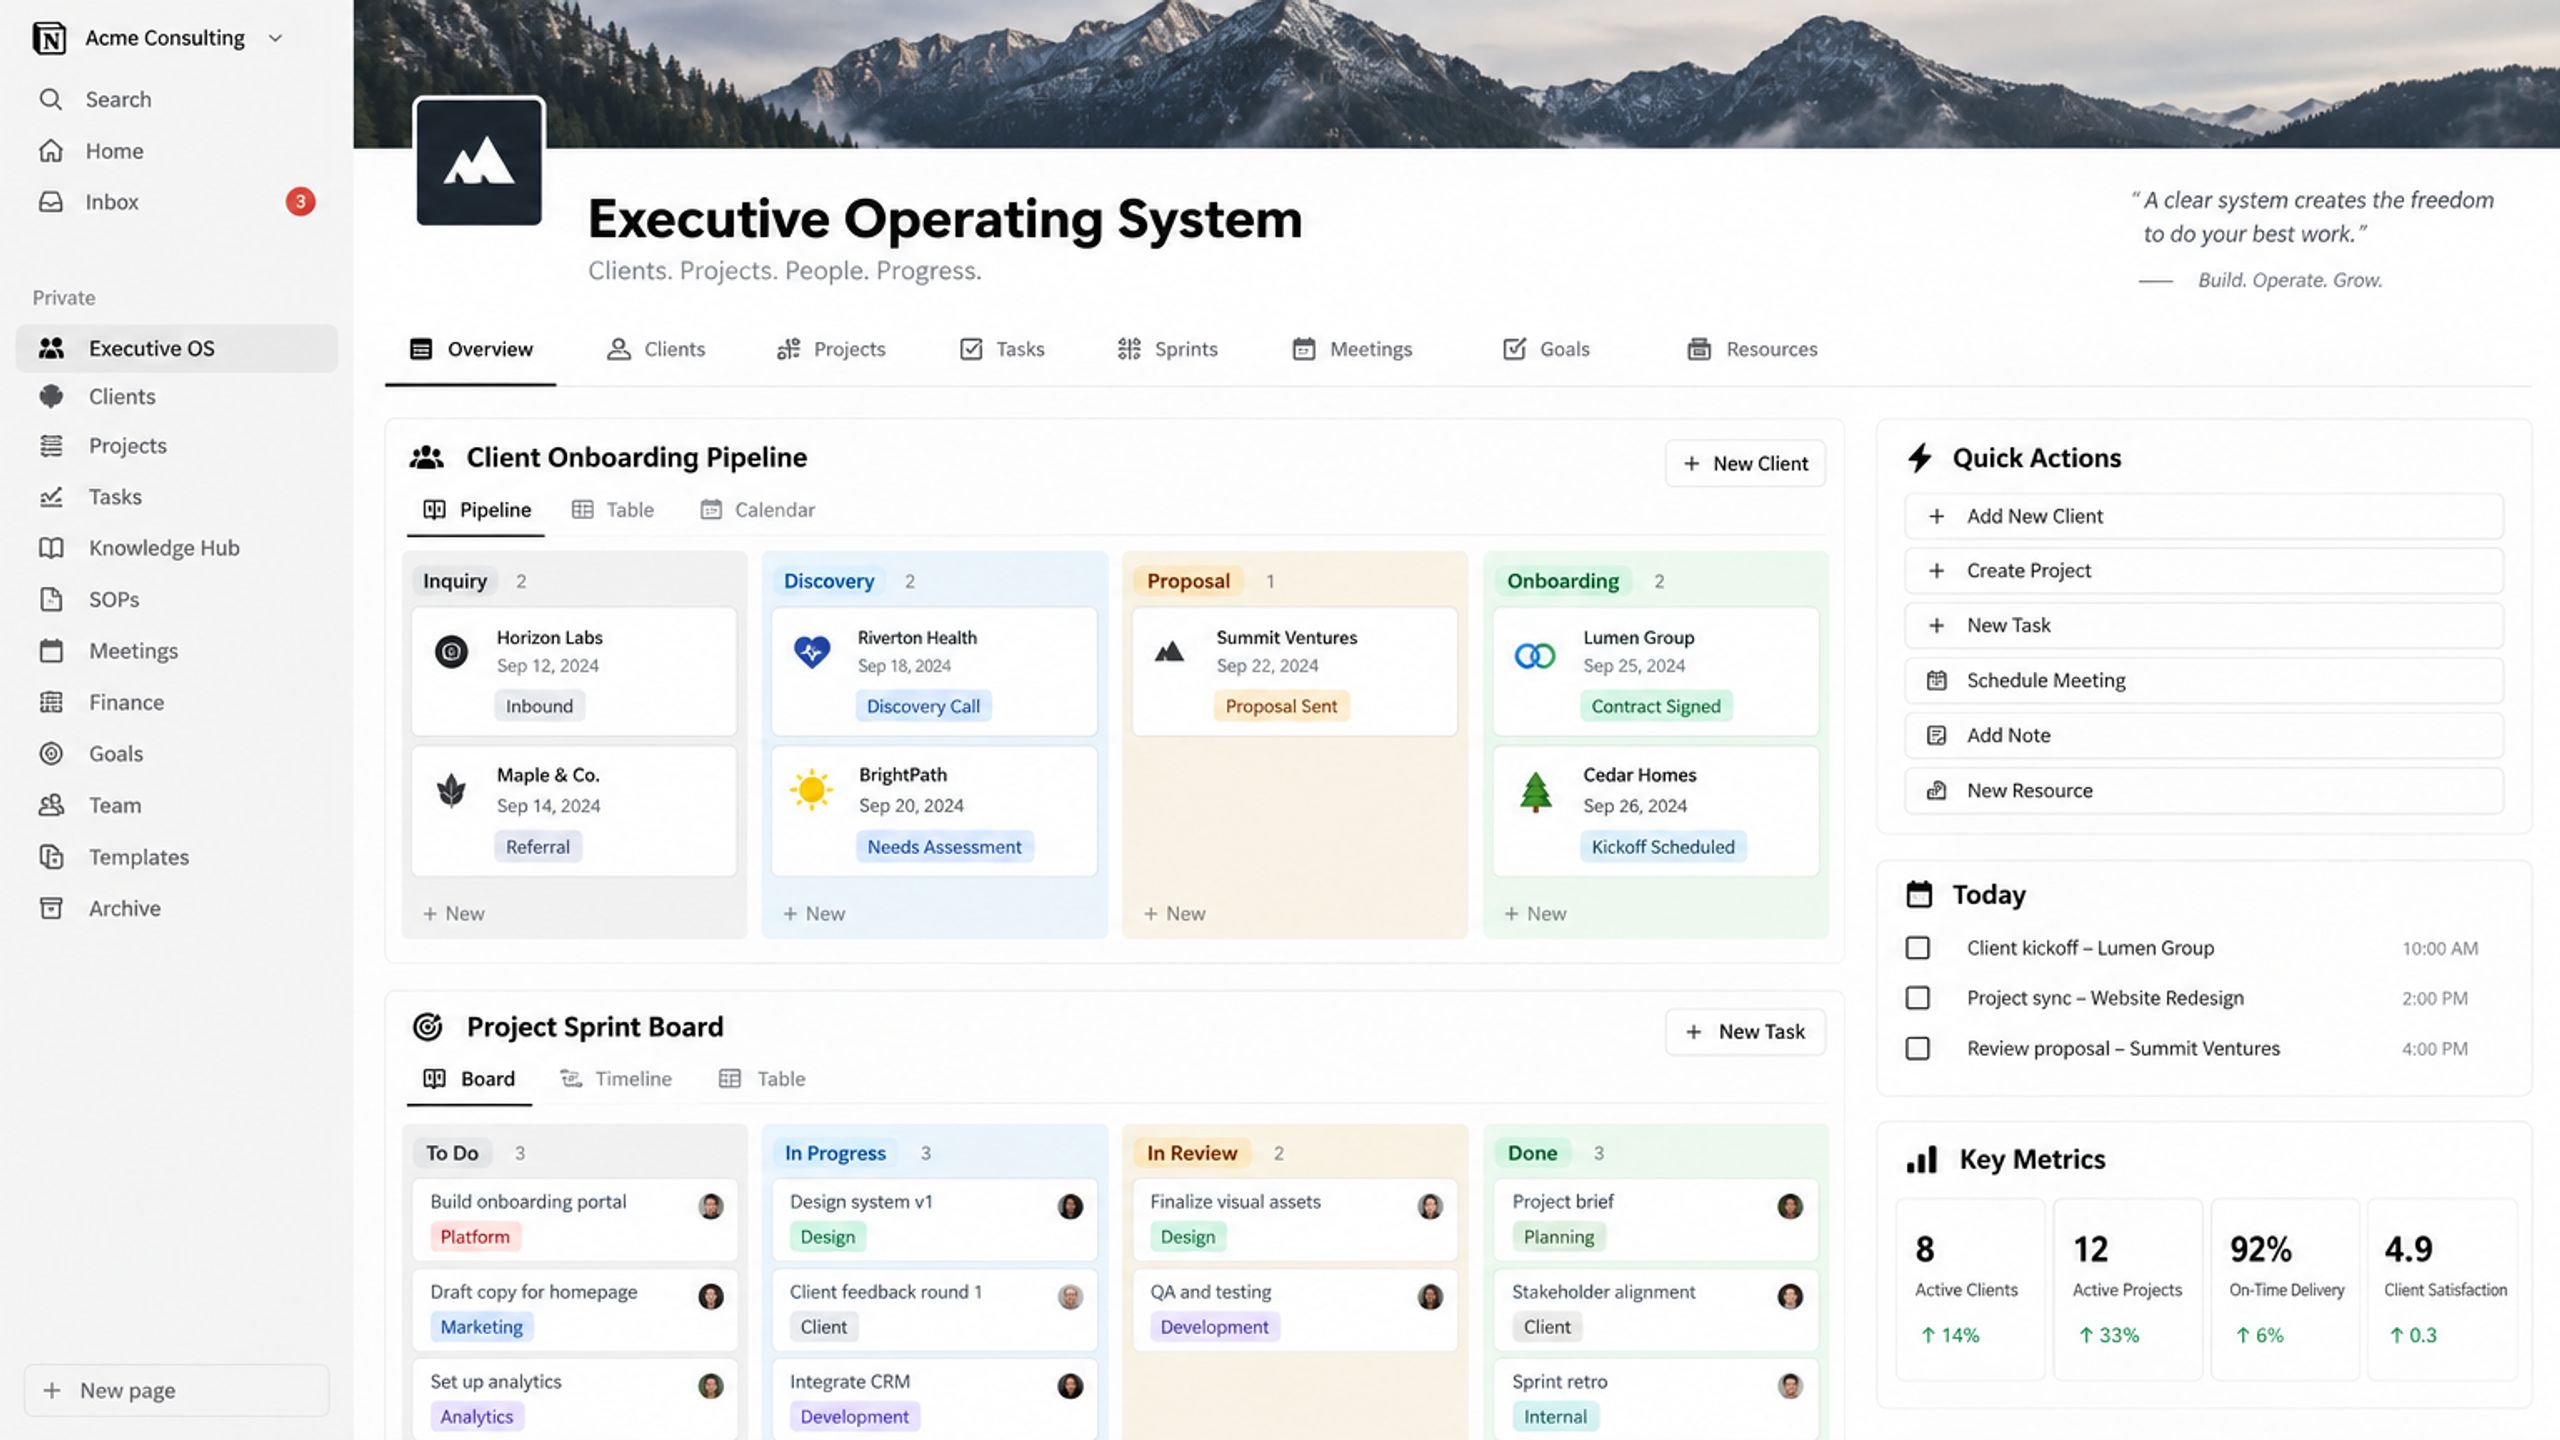Click the Kickoff Scheduled tag
The image size is (2560, 1440).
(x=1663, y=847)
